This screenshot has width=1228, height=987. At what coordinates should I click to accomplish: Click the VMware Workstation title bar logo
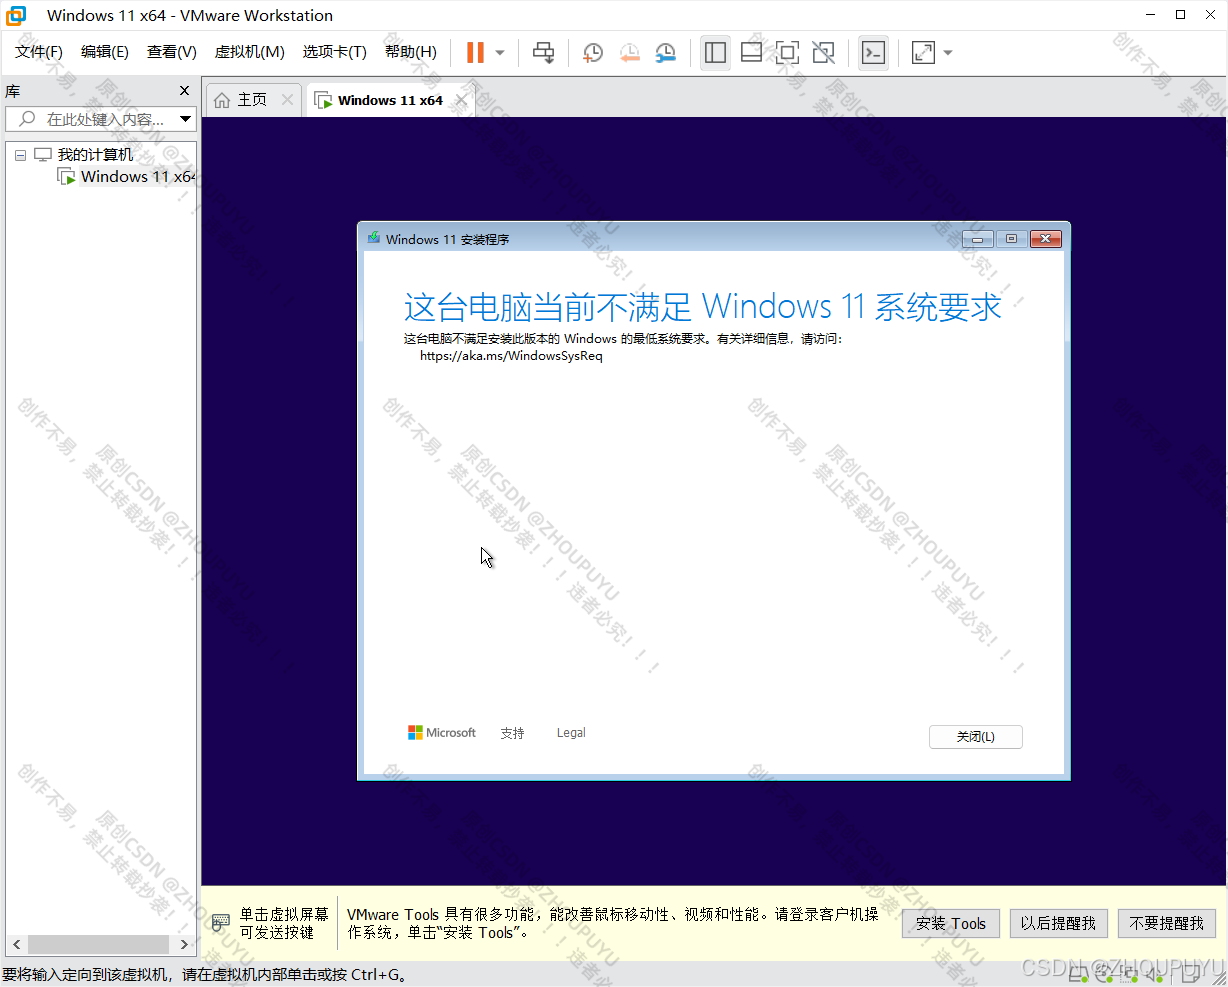coord(17,15)
